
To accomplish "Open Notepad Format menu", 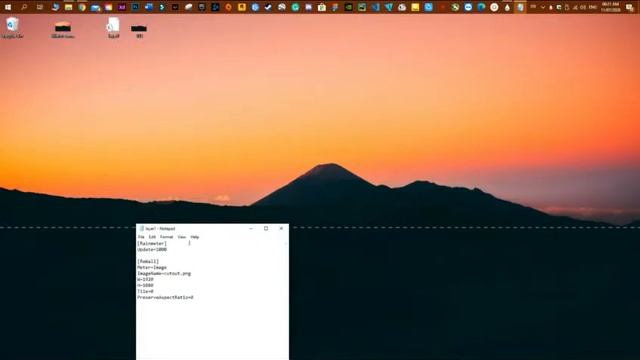I will tap(167, 237).
